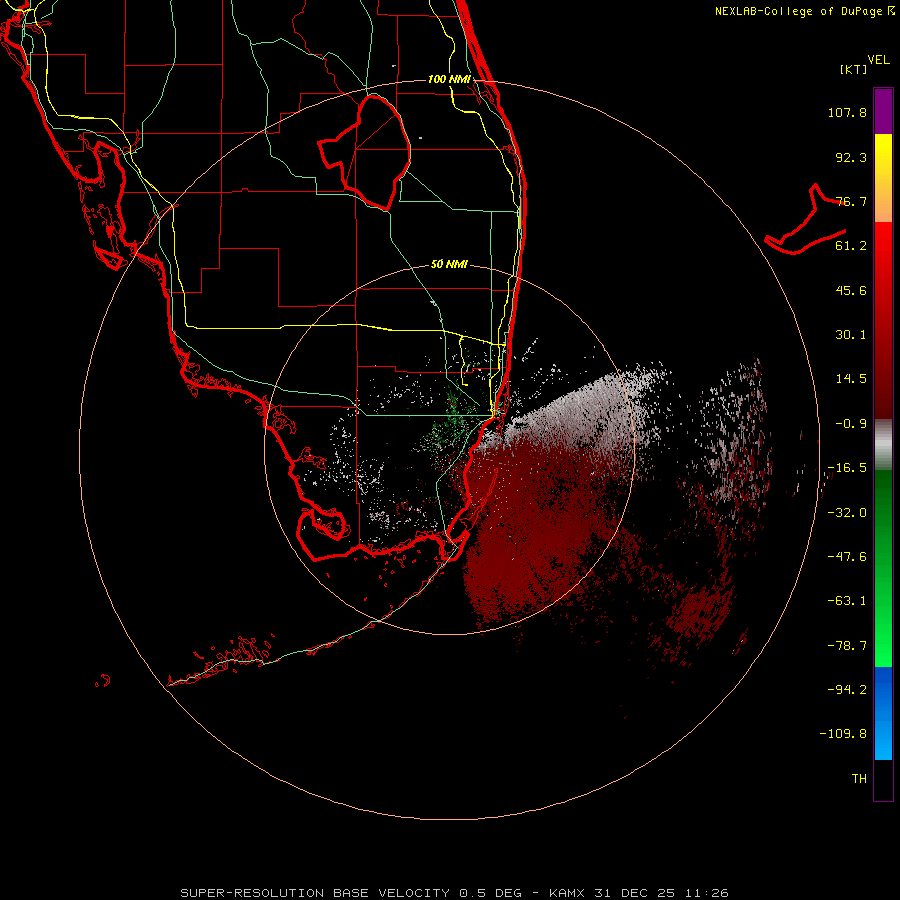The height and width of the screenshot is (900, 900).
Task: Select the -109.8 legend value
Action: (843, 734)
